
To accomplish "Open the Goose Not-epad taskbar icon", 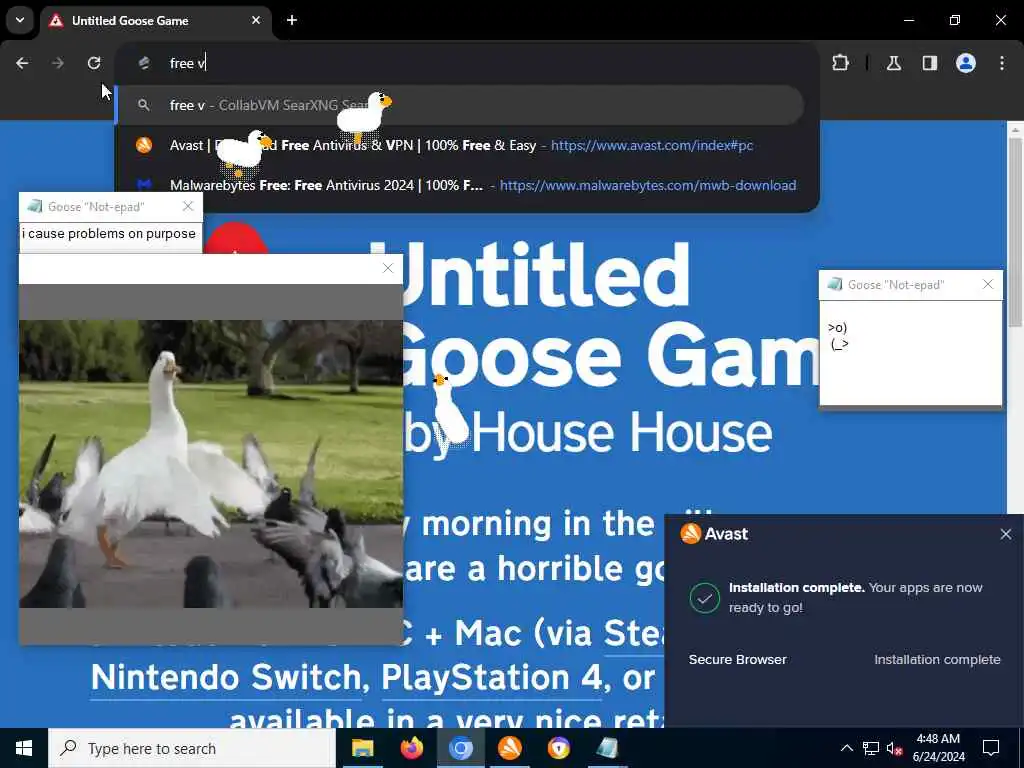I will coord(607,748).
